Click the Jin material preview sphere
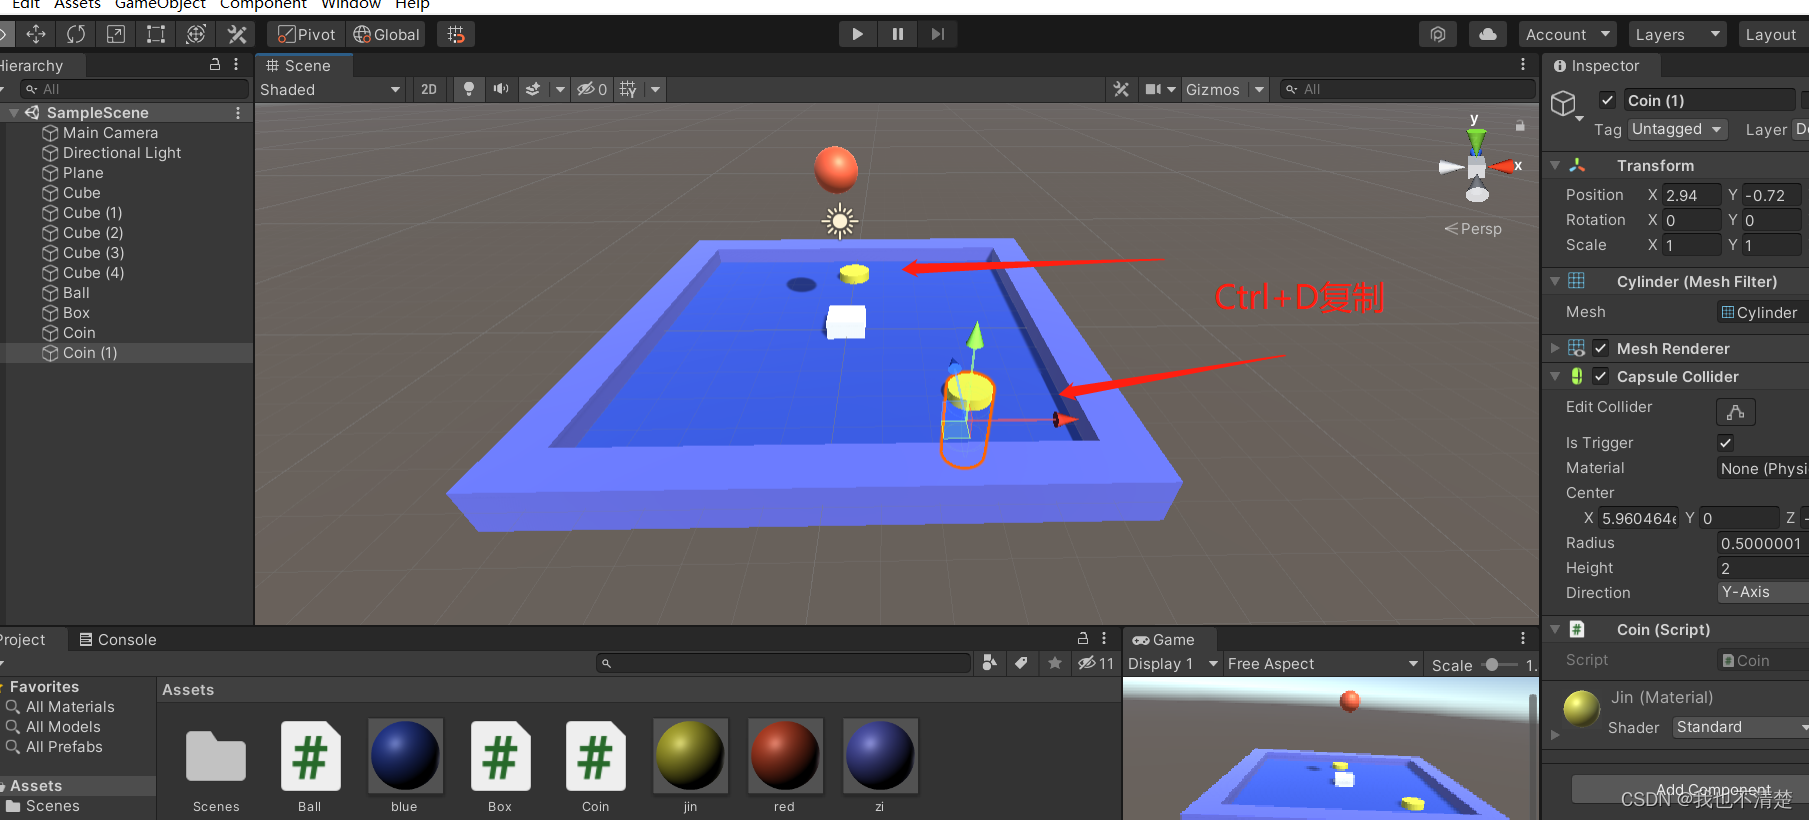The image size is (1809, 820). tap(1581, 709)
